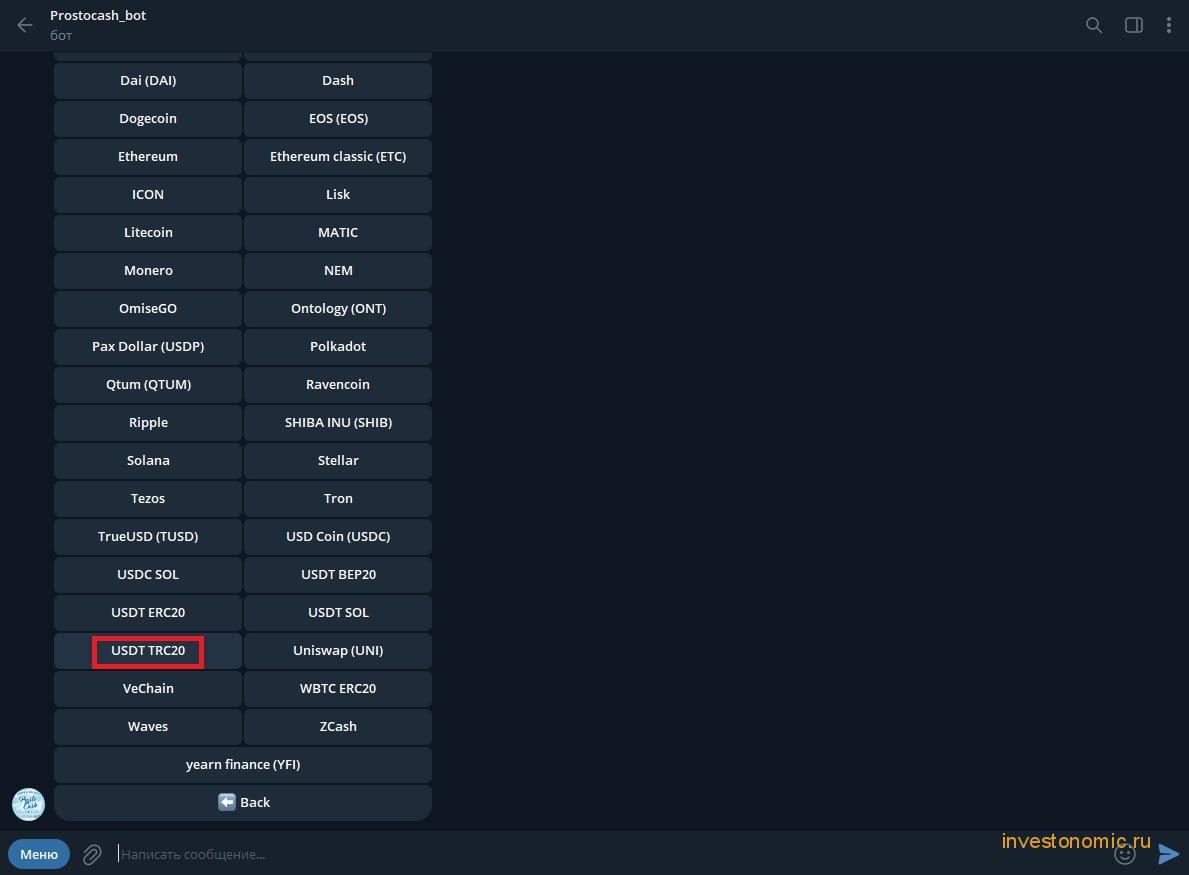Select the EOS (EOS) button
This screenshot has height=875, width=1189.
tap(338, 118)
